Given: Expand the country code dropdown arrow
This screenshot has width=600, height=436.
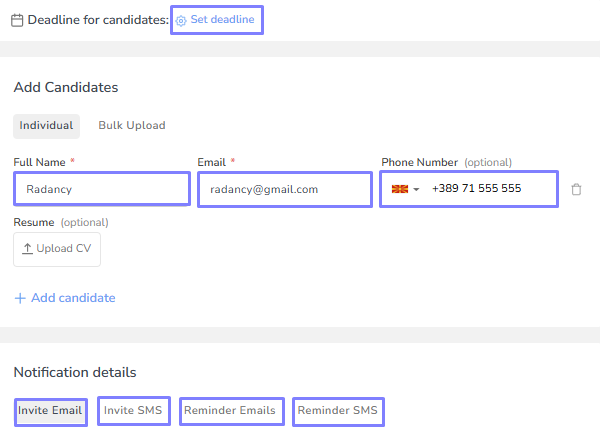Looking at the screenshot, I should pyautogui.click(x=415, y=189).
